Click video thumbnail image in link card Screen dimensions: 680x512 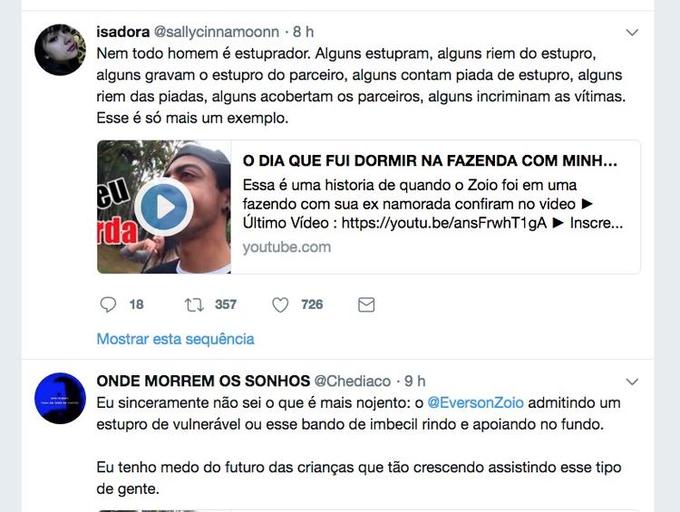pos(164,207)
